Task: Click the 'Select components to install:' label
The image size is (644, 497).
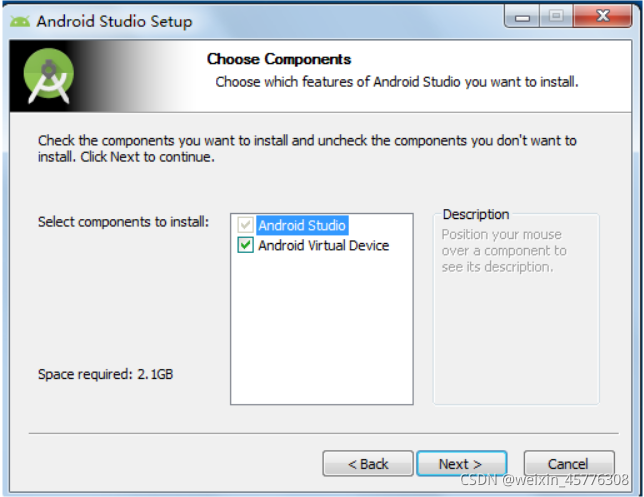Action: [x=123, y=221]
